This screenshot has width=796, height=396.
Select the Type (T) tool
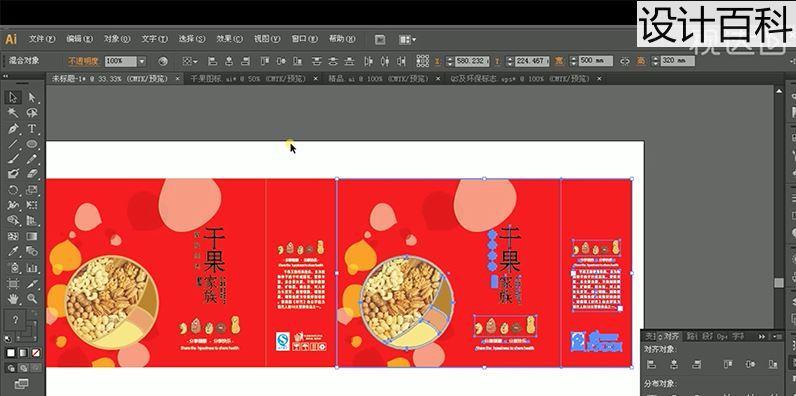point(32,128)
